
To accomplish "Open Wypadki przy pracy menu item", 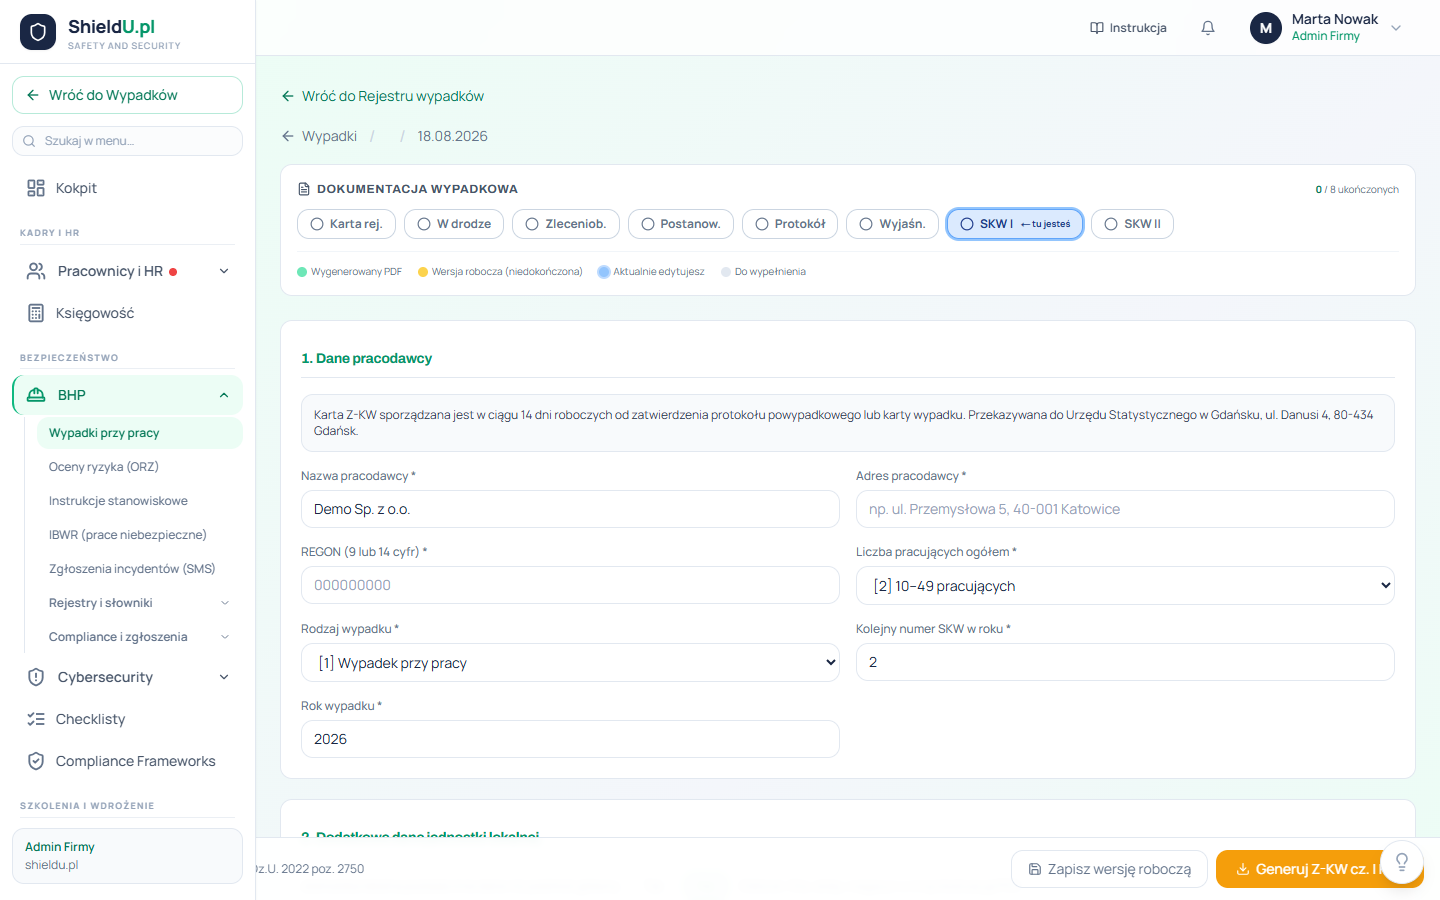I will pyautogui.click(x=140, y=433).
